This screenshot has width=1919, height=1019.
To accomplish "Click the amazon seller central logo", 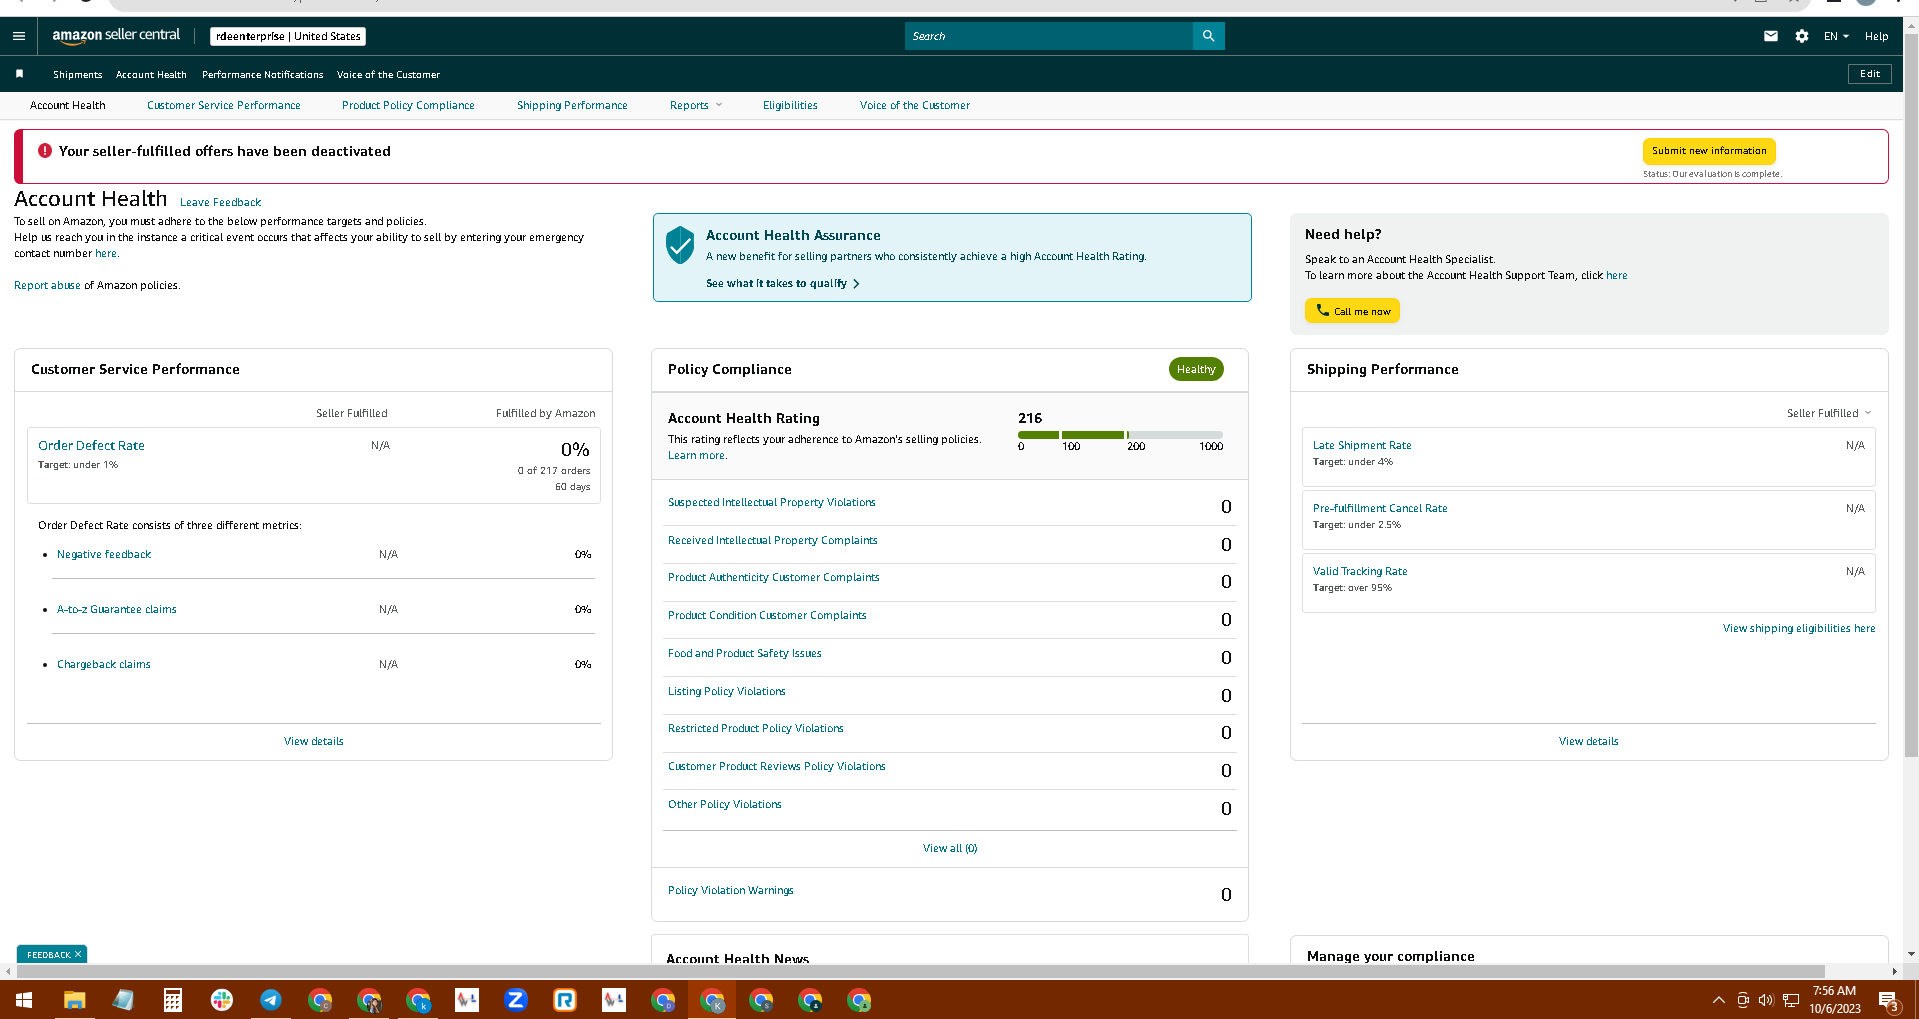I will tap(116, 36).
